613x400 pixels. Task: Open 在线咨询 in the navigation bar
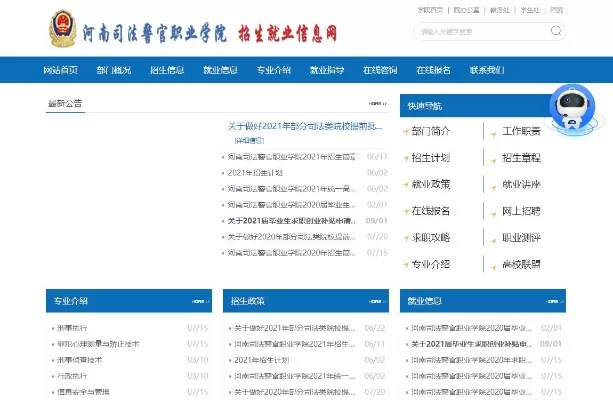(x=380, y=70)
